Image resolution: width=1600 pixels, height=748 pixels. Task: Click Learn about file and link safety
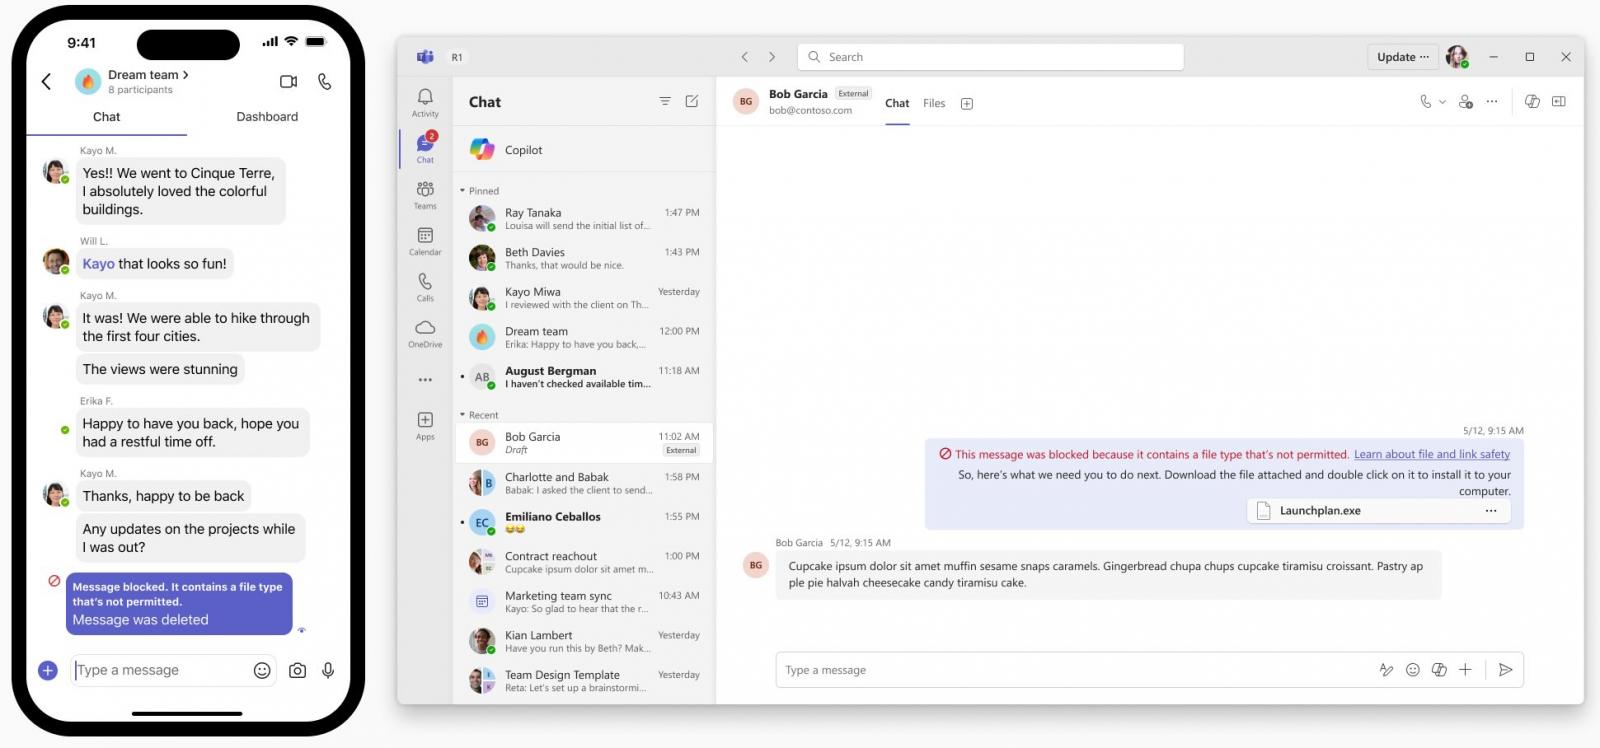pos(1432,454)
